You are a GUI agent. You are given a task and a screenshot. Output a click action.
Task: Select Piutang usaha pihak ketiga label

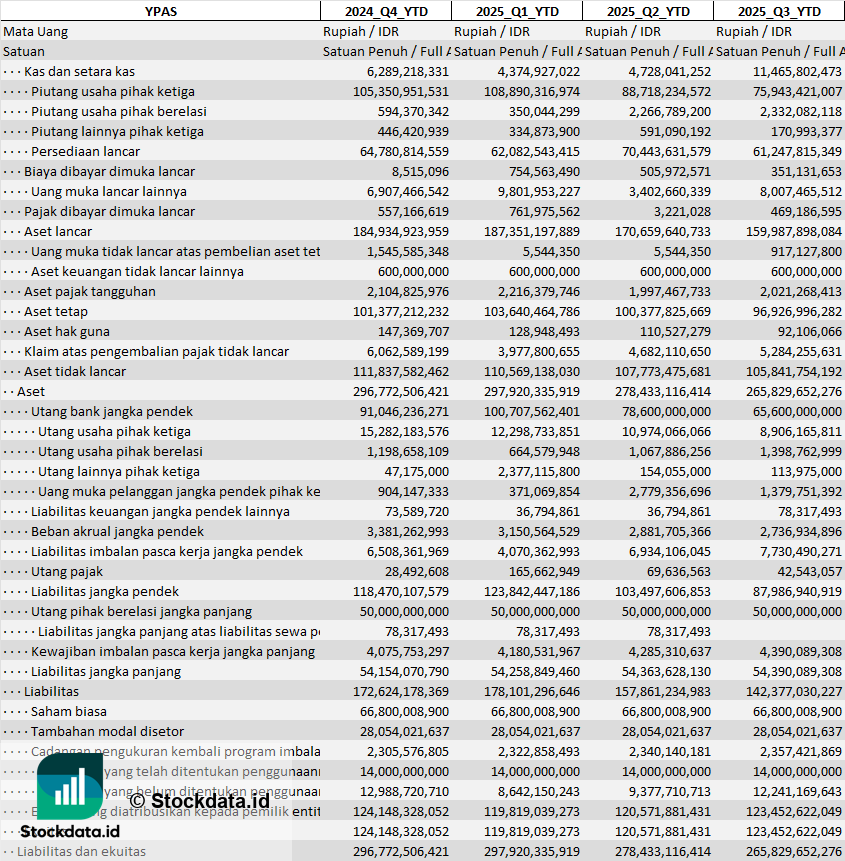coord(113,92)
